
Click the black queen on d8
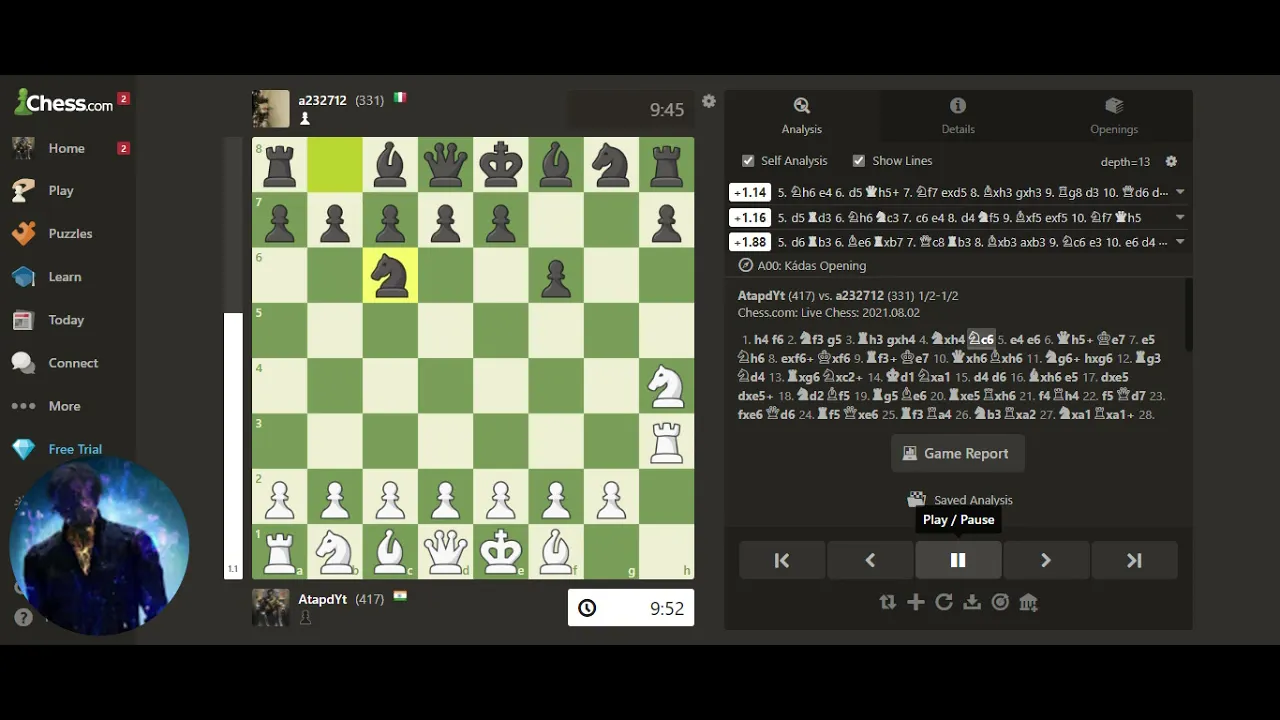click(445, 165)
